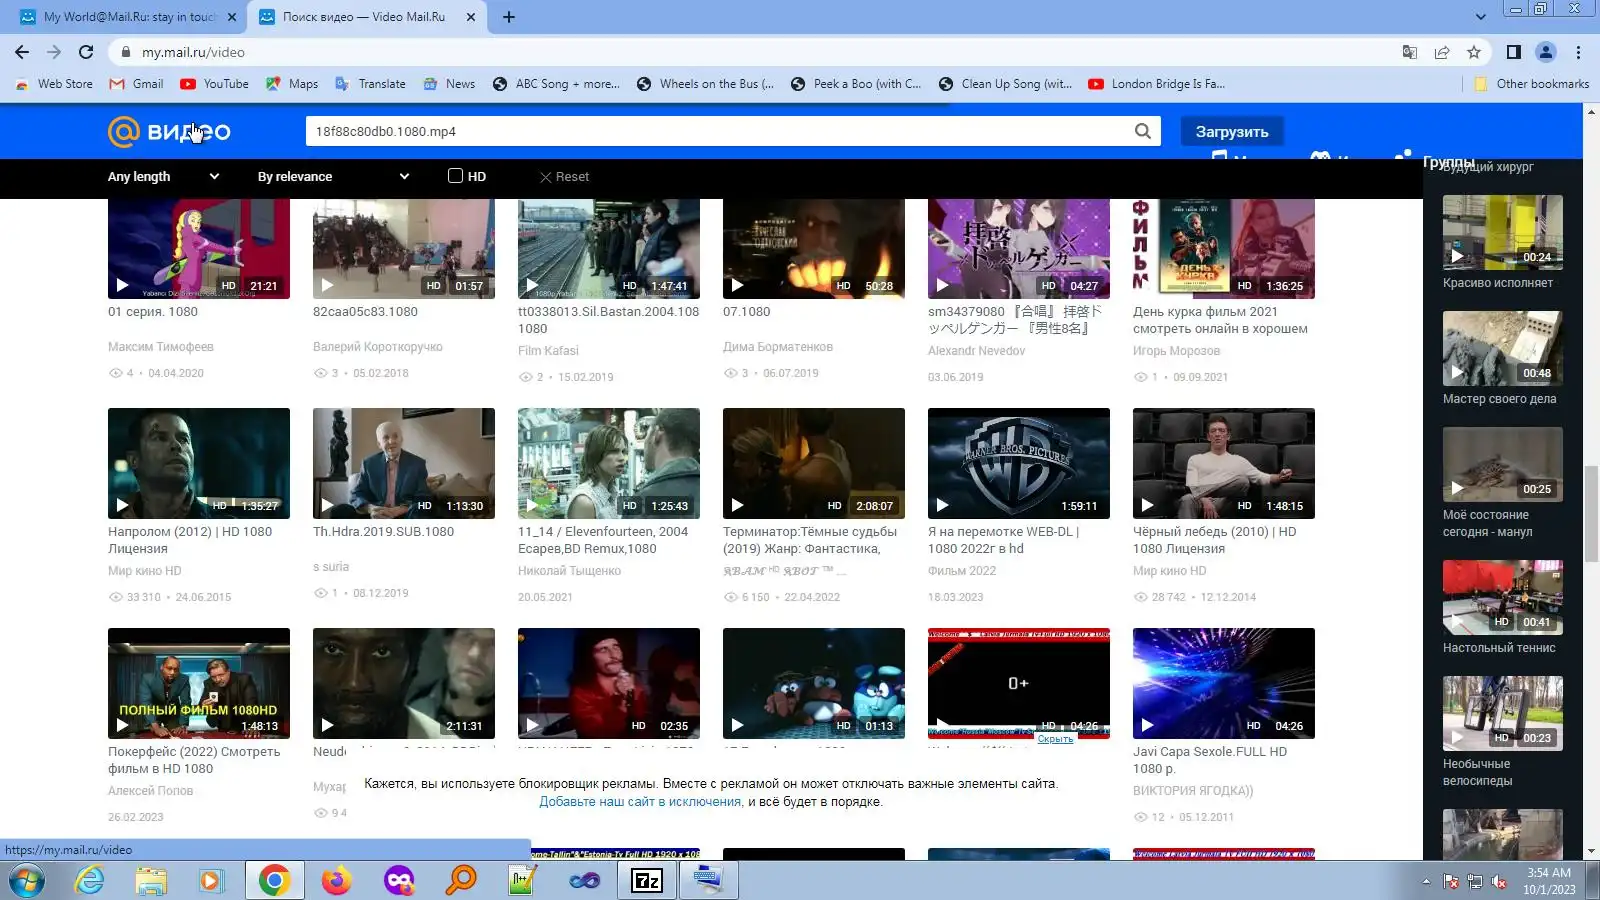This screenshot has width=1600, height=900.
Task: Open the 'Терминатор: Тёмные судьбы' thumbnail
Action: tap(814, 463)
